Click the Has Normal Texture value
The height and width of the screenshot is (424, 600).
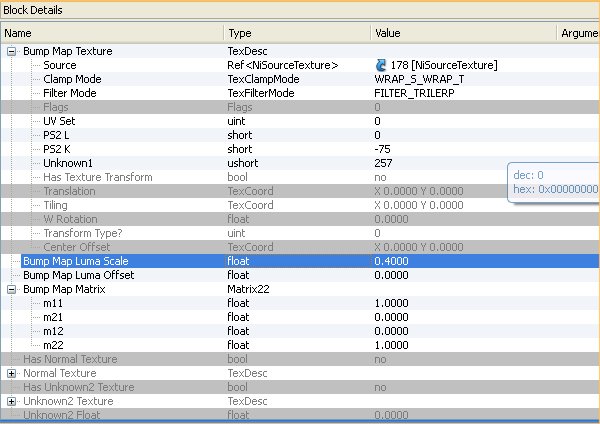[x=380, y=359]
